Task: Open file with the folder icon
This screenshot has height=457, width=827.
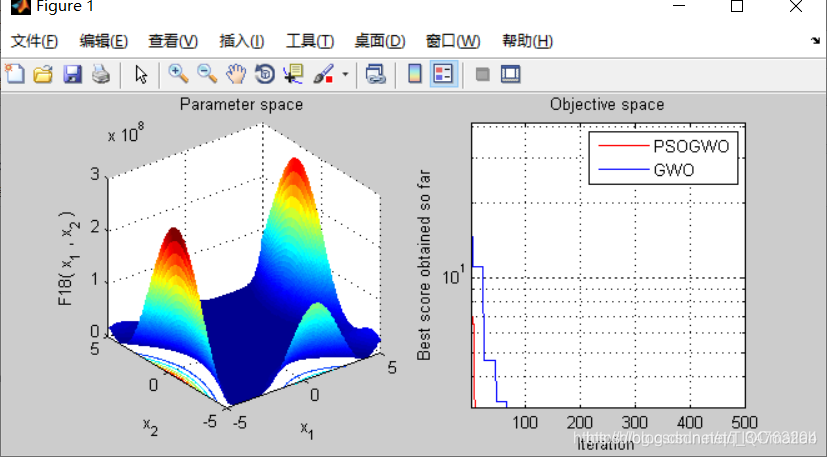Action: click(x=43, y=74)
